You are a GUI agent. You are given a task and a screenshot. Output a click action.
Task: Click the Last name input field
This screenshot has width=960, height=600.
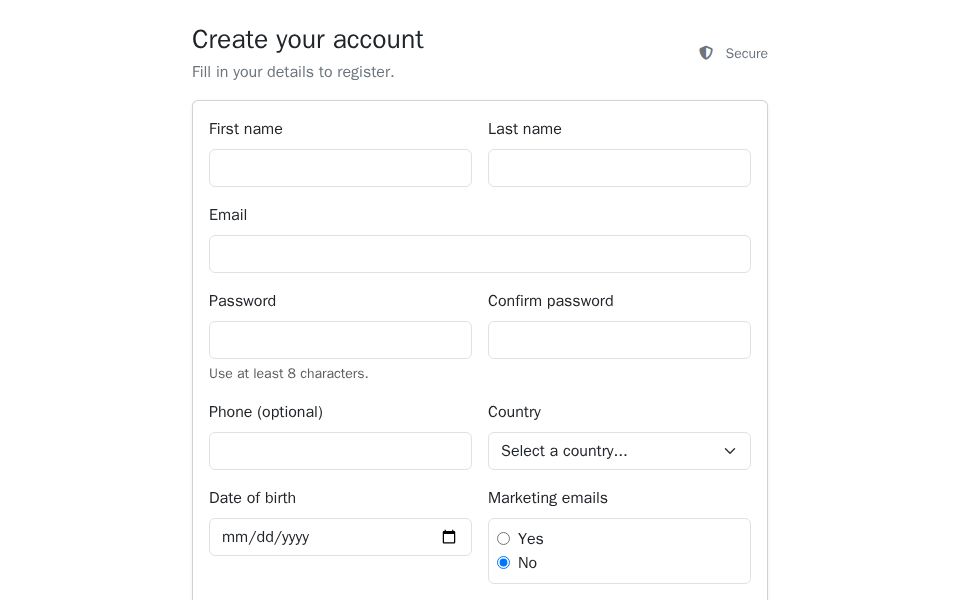coord(619,168)
